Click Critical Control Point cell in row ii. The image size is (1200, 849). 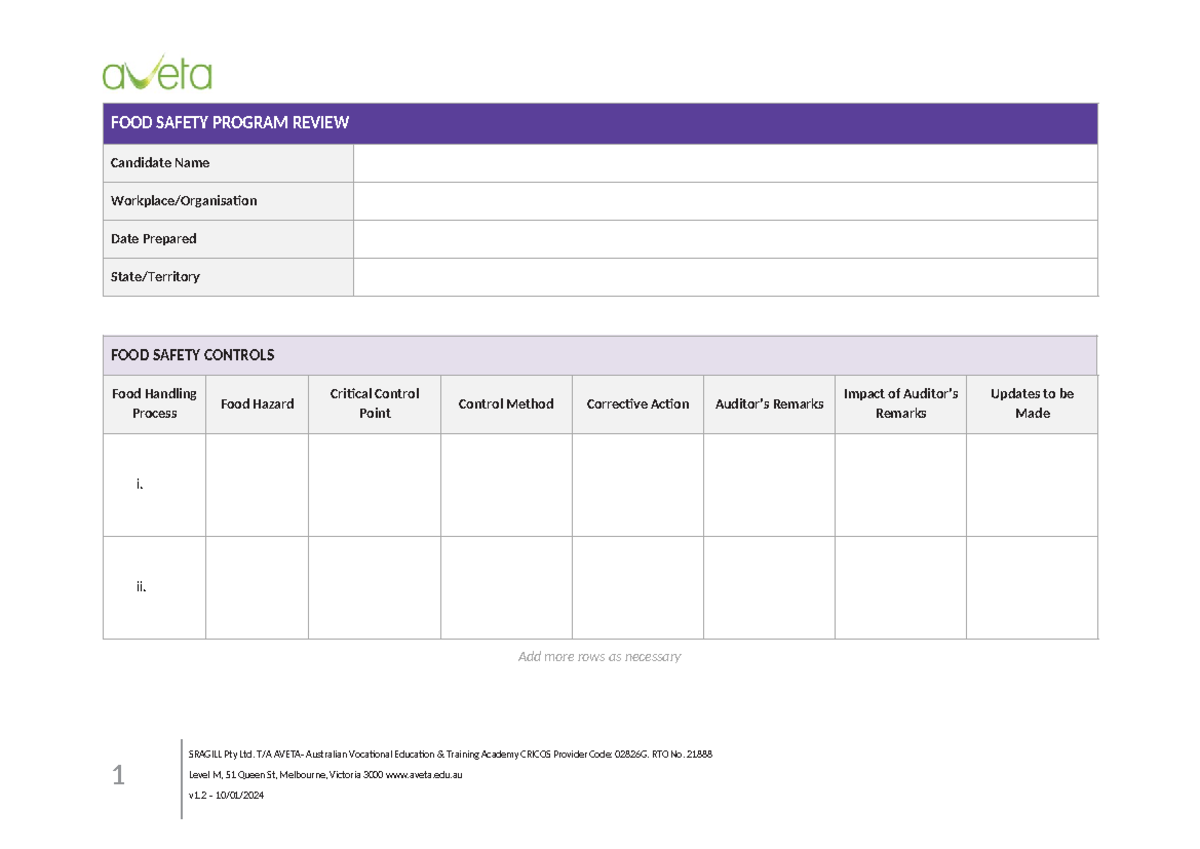(x=374, y=588)
